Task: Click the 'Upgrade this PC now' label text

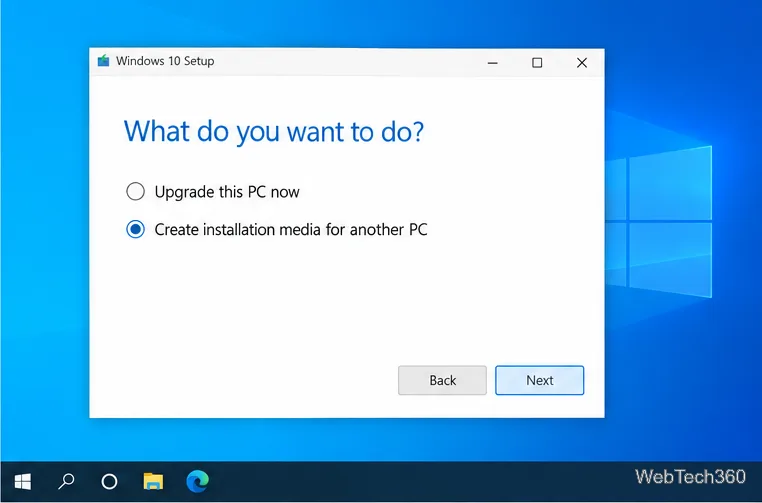Action: point(227,192)
